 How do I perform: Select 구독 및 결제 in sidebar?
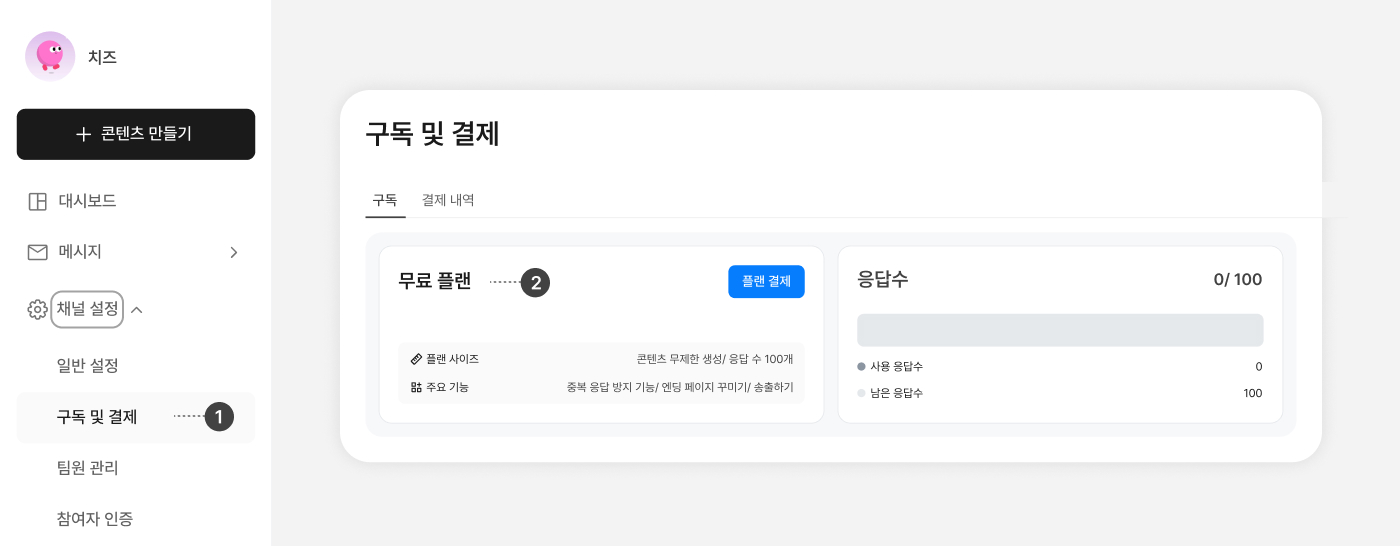click(x=97, y=417)
